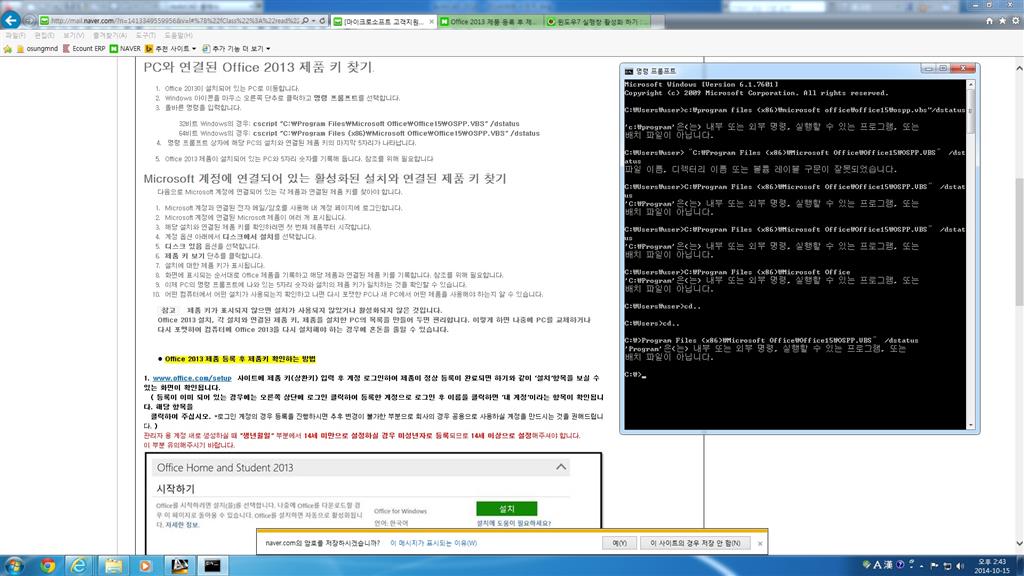
Task: Collapse the Office Home and Student 2013 section
Action: (561, 467)
